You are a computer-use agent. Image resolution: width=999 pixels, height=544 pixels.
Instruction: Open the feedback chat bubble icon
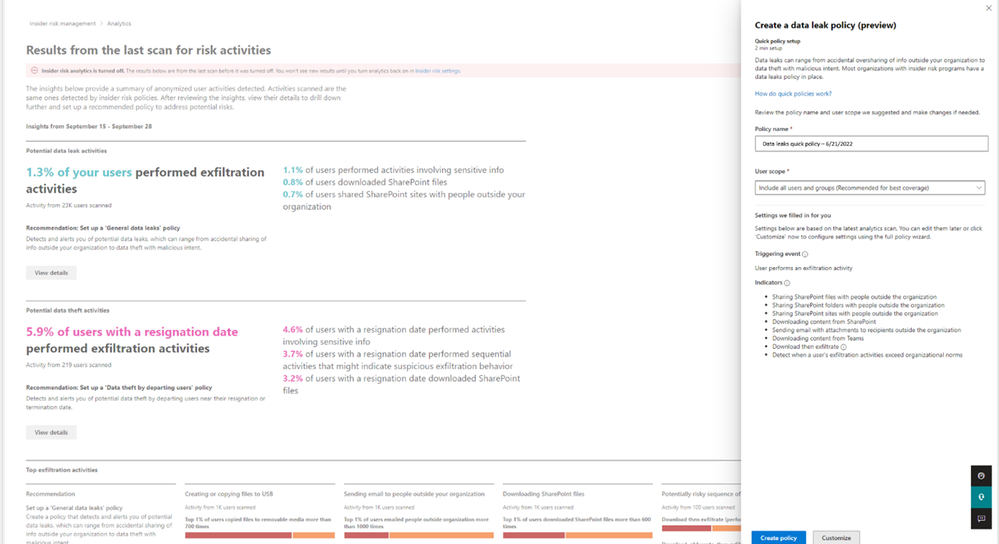981,519
